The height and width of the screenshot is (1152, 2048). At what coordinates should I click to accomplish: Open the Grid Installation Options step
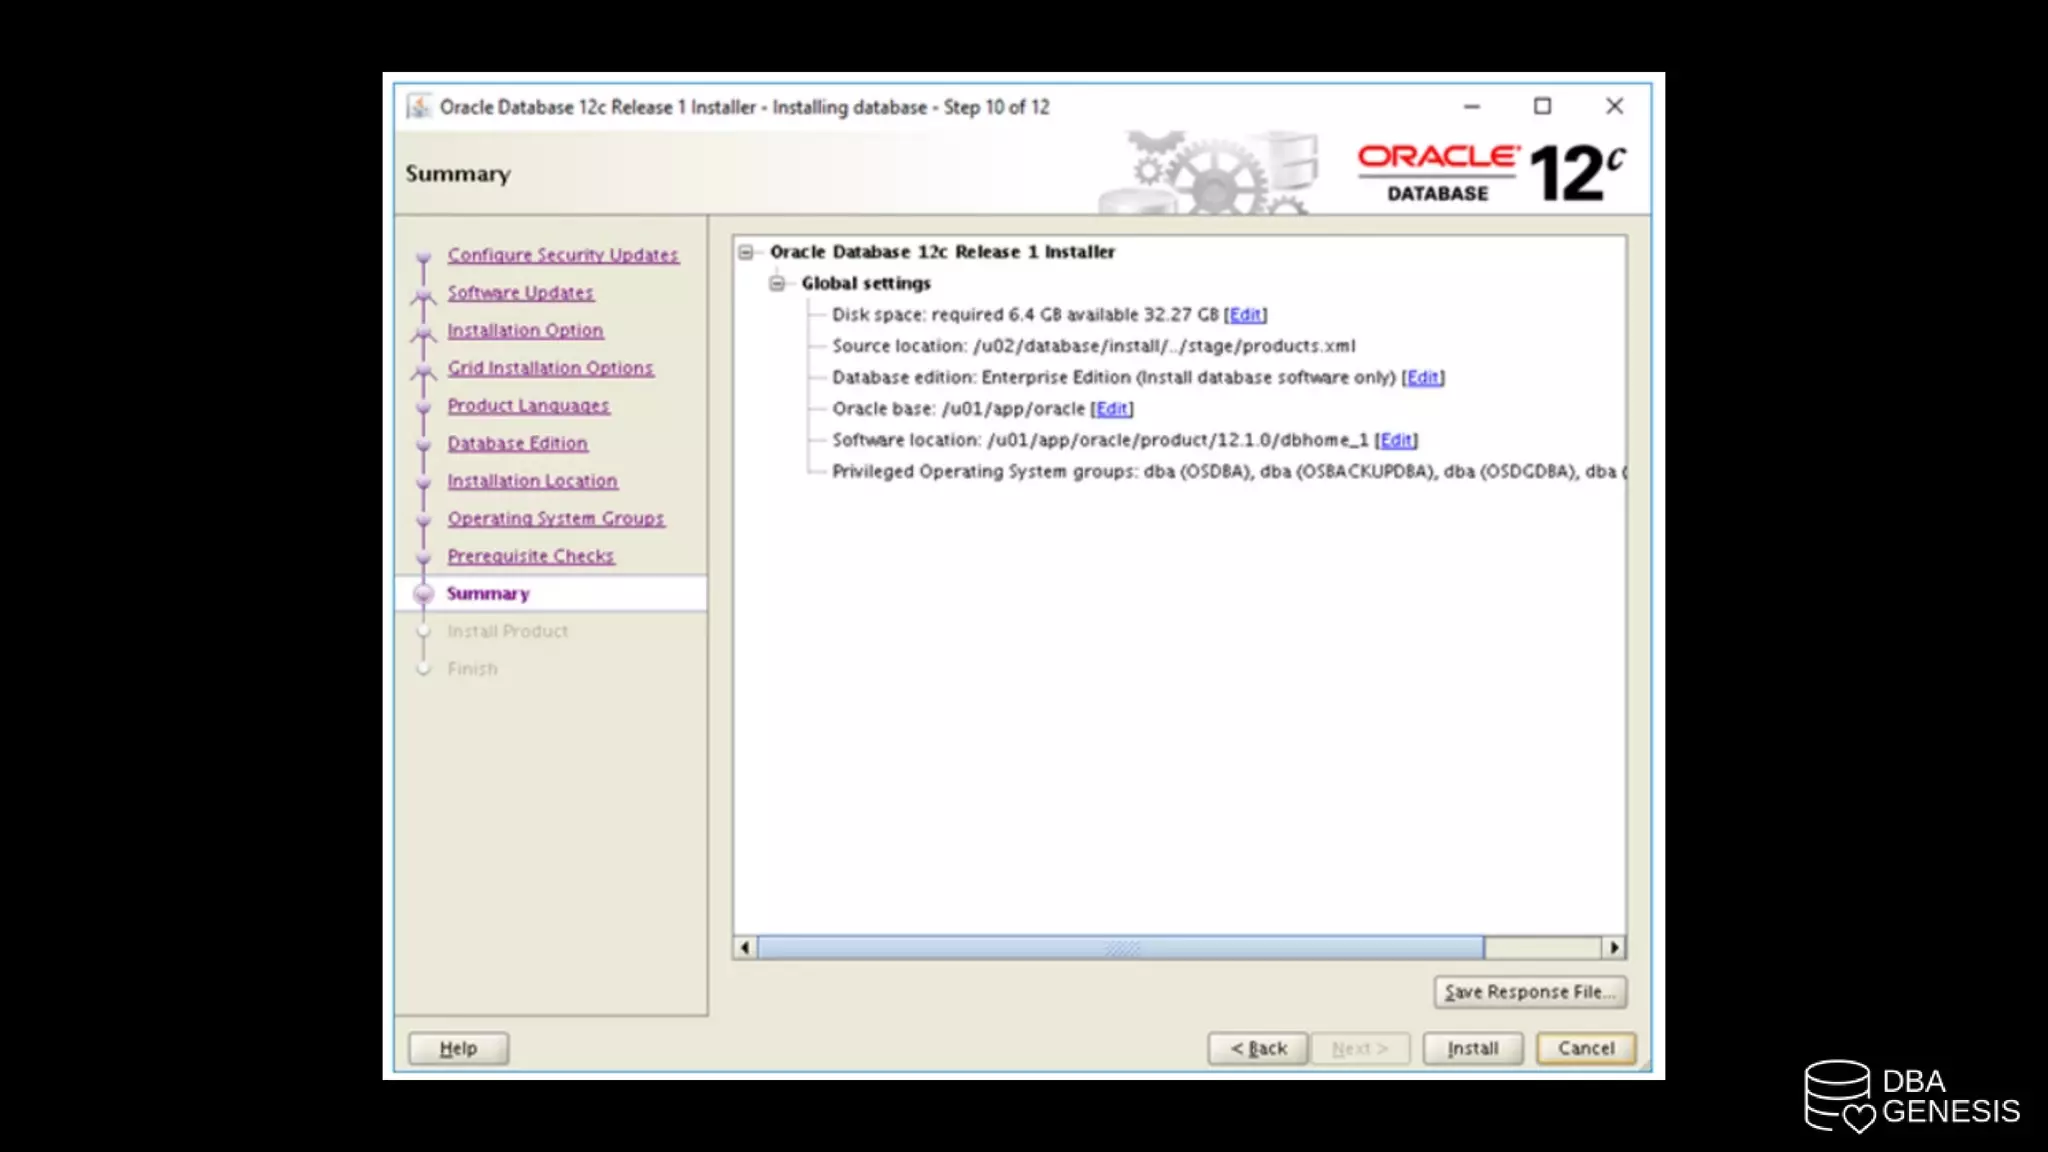550,368
